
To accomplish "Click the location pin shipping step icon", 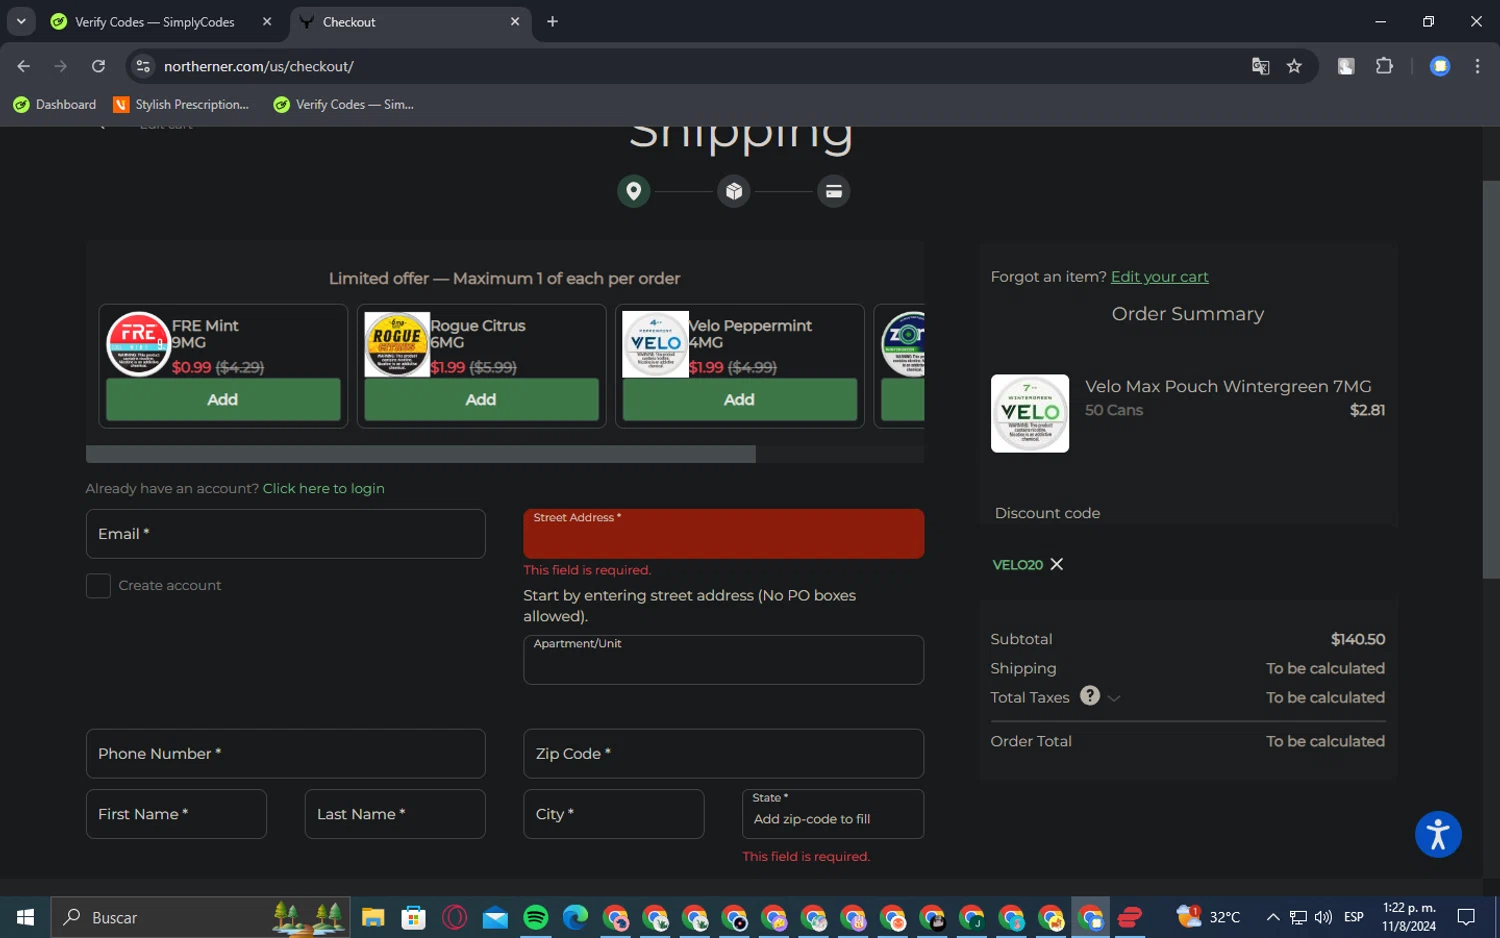I will click(x=633, y=191).
